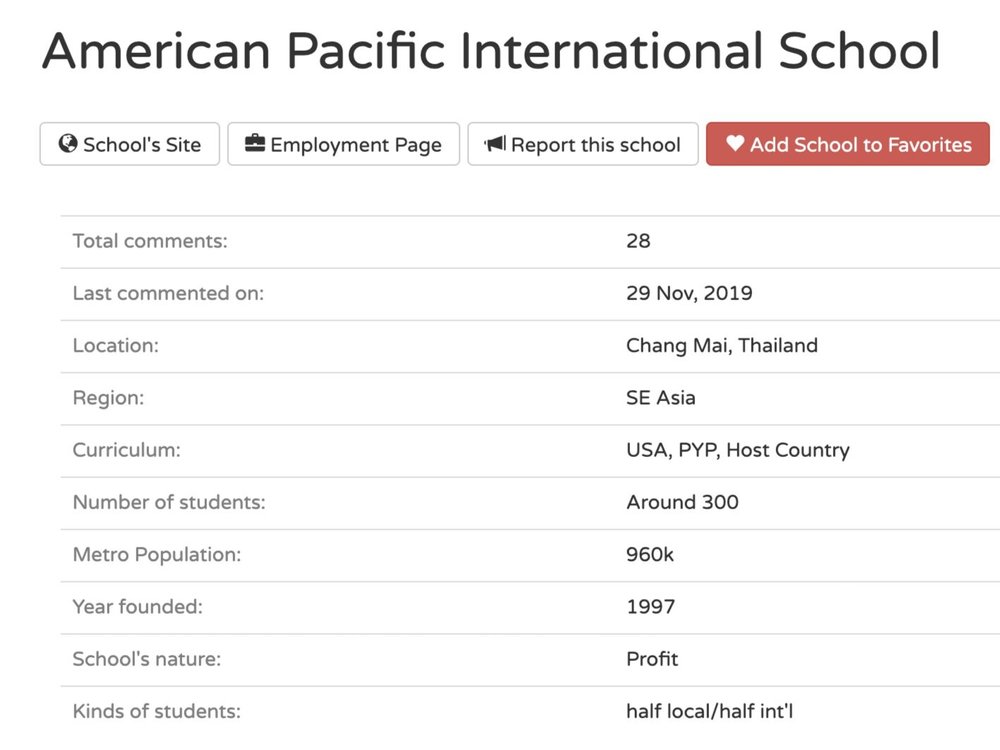Select the 'Number of students:' label
Viewport: 1000px width, 750px height.
pyautogui.click(x=169, y=503)
